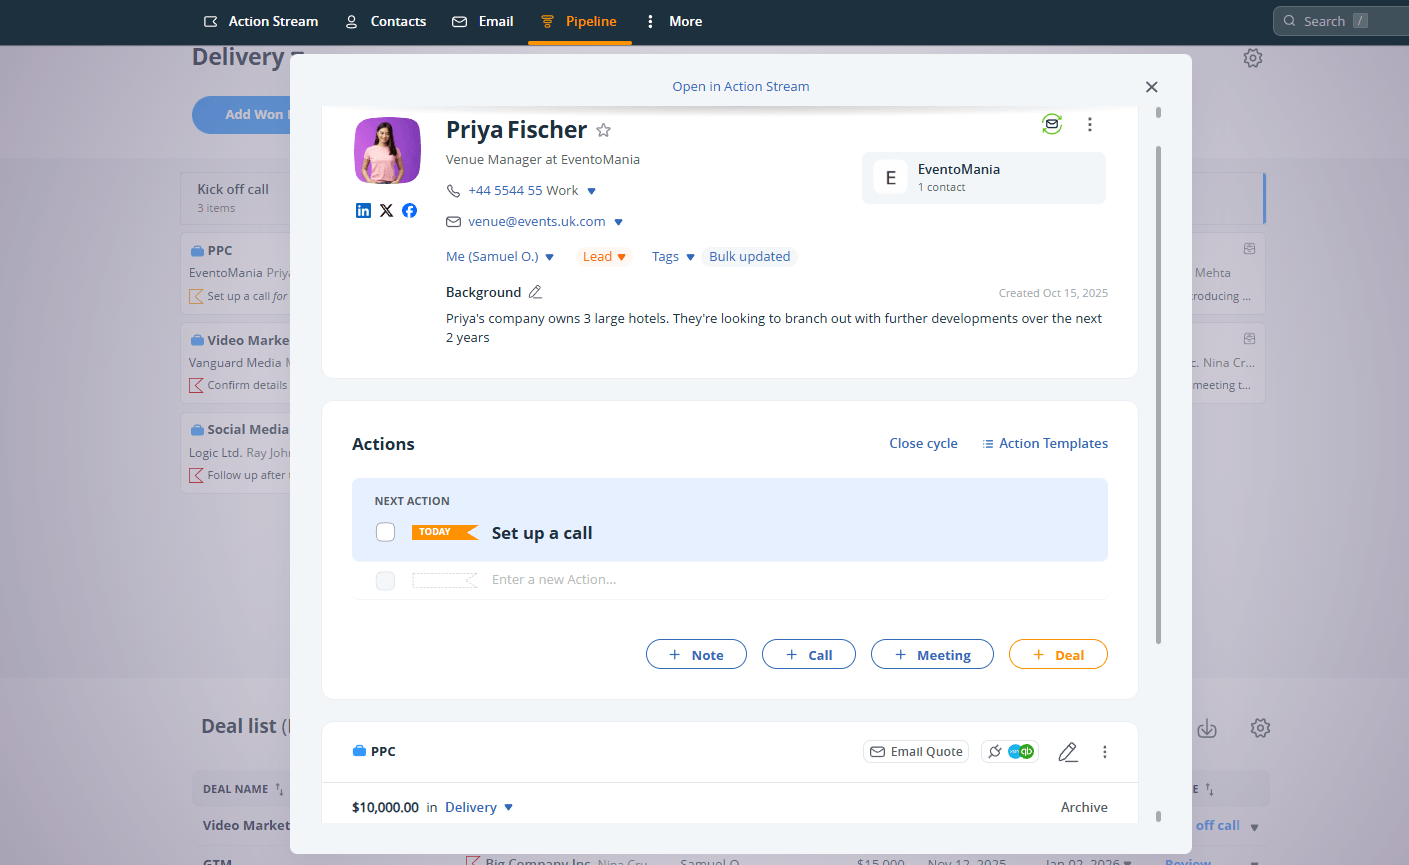
Task: Open Priya's LinkedIn profile icon
Action: pyautogui.click(x=363, y=210)
